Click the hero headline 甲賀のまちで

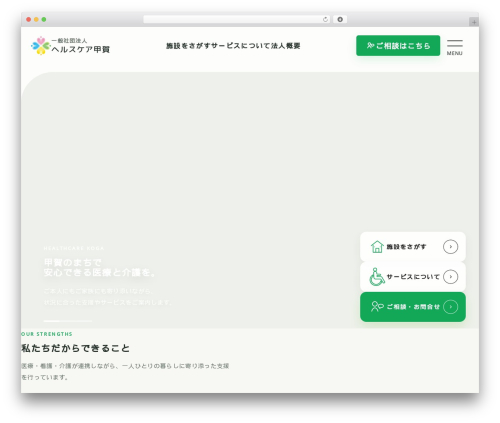coord(73,262)
